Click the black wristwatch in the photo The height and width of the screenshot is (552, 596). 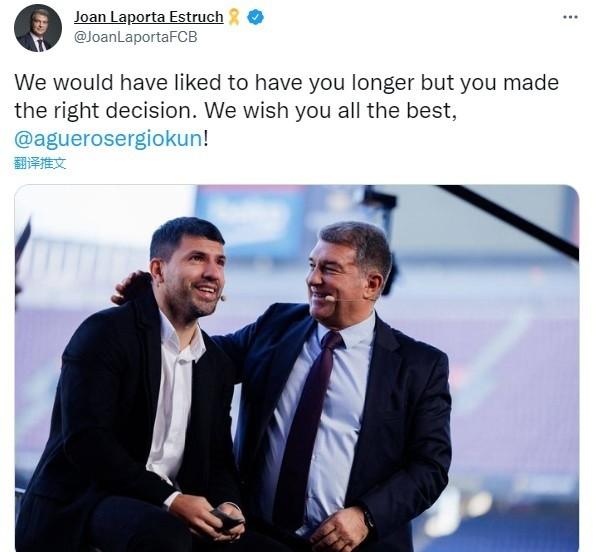pyautogui.click(x=368, y=521)
